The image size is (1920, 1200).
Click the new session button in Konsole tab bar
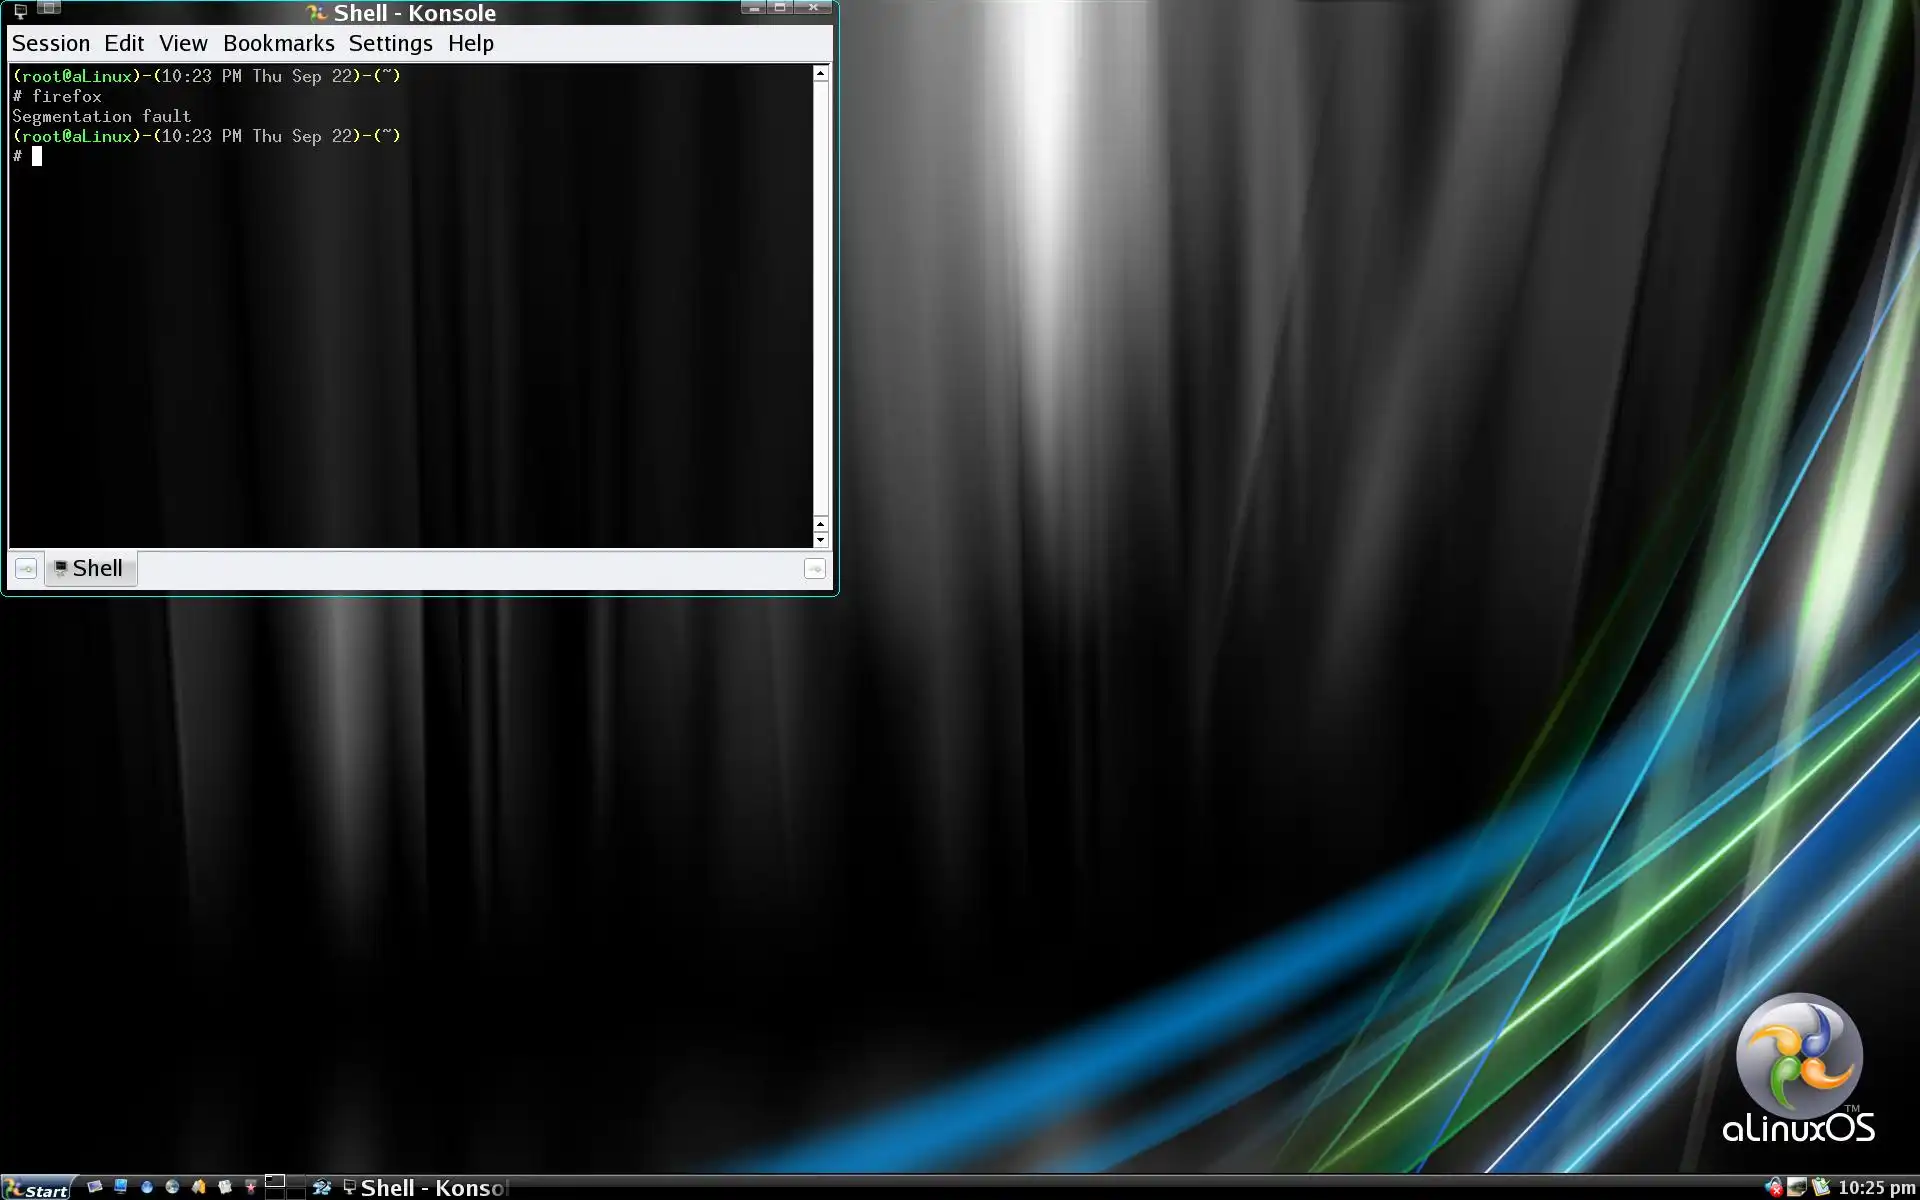pos(26,569)
